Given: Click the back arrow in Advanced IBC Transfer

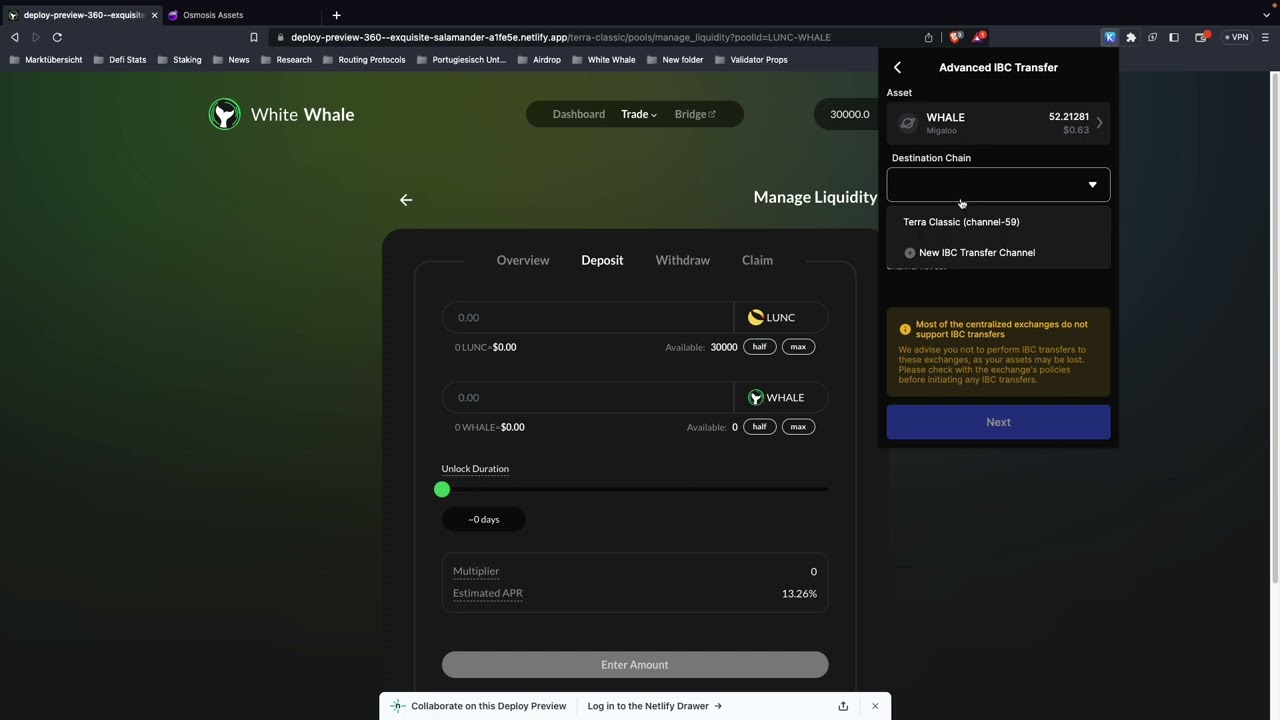Looking at the screenshot, I should click(x=897, y=67).
